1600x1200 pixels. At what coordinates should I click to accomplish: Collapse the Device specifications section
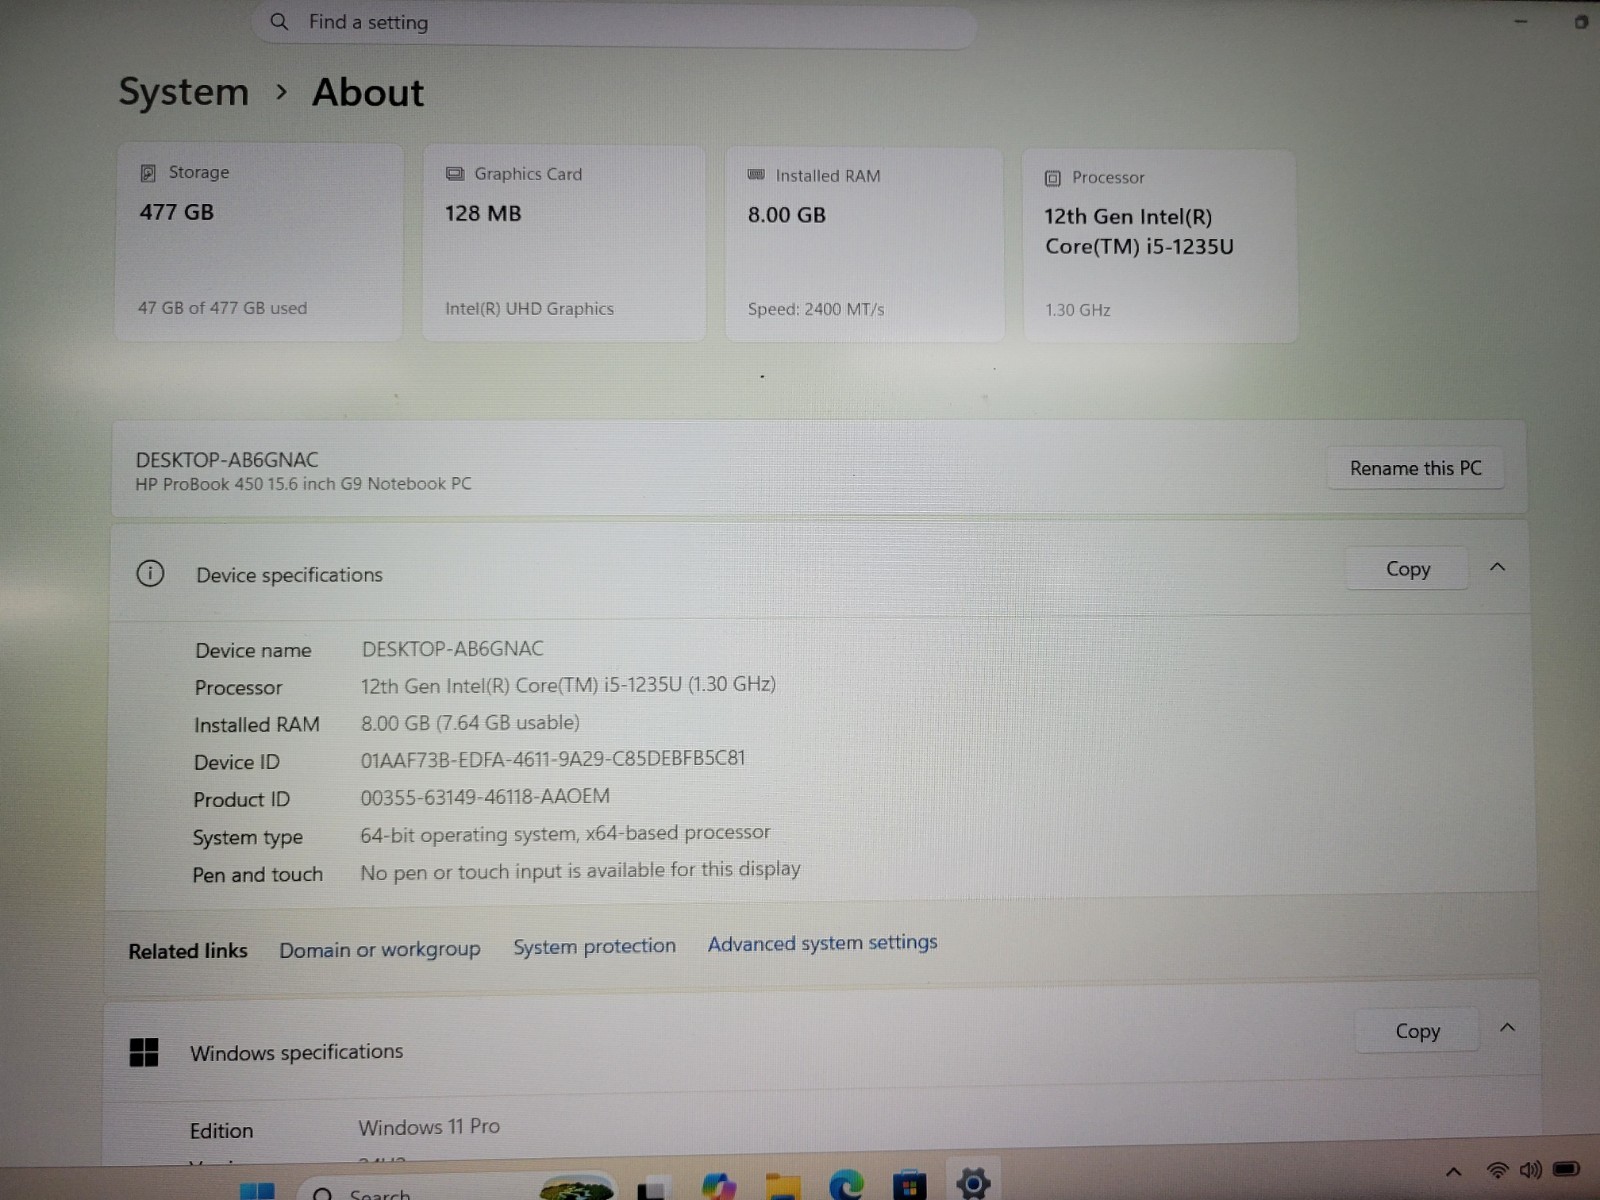click(1498, 567)
